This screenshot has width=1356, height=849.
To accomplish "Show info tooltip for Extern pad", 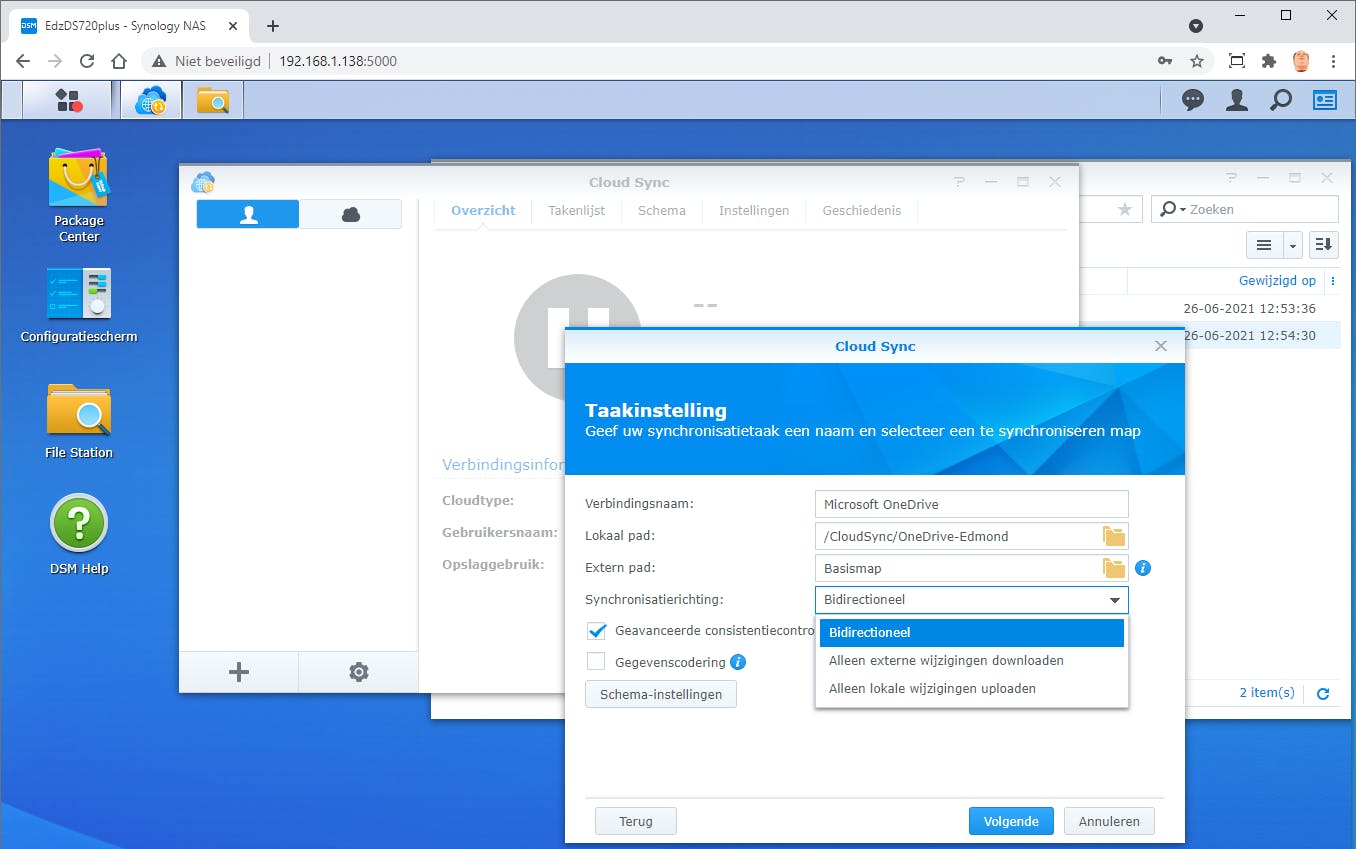I will click(1143, 568).
